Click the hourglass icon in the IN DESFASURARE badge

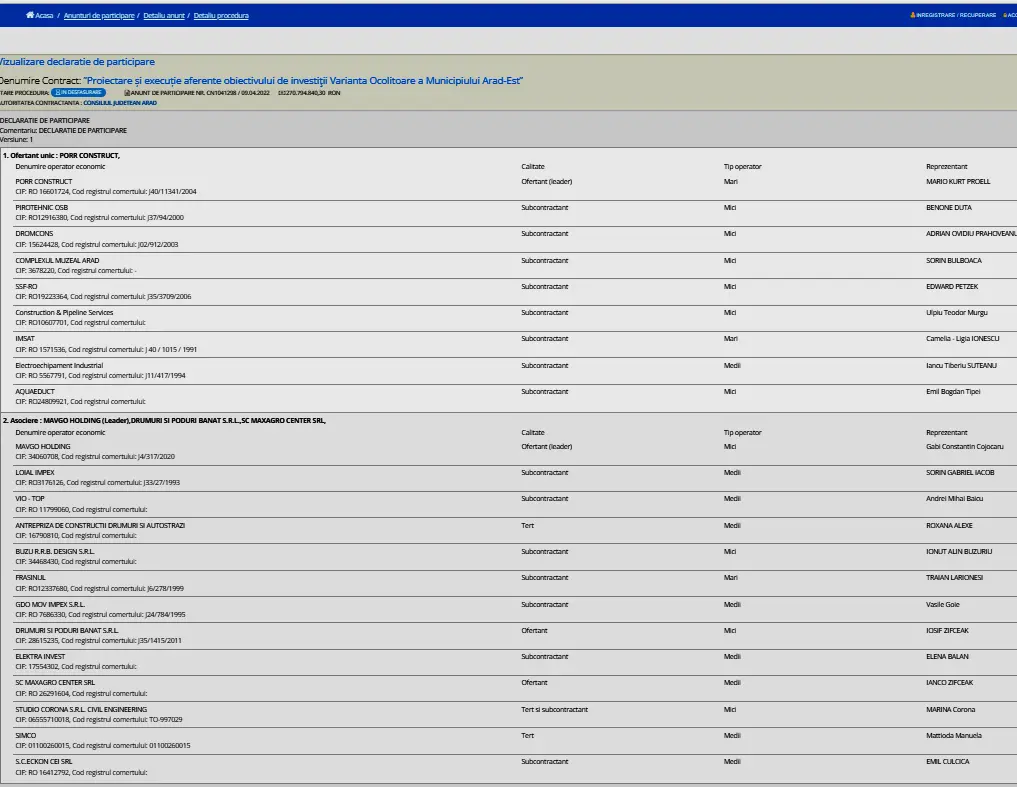[58, 93]
